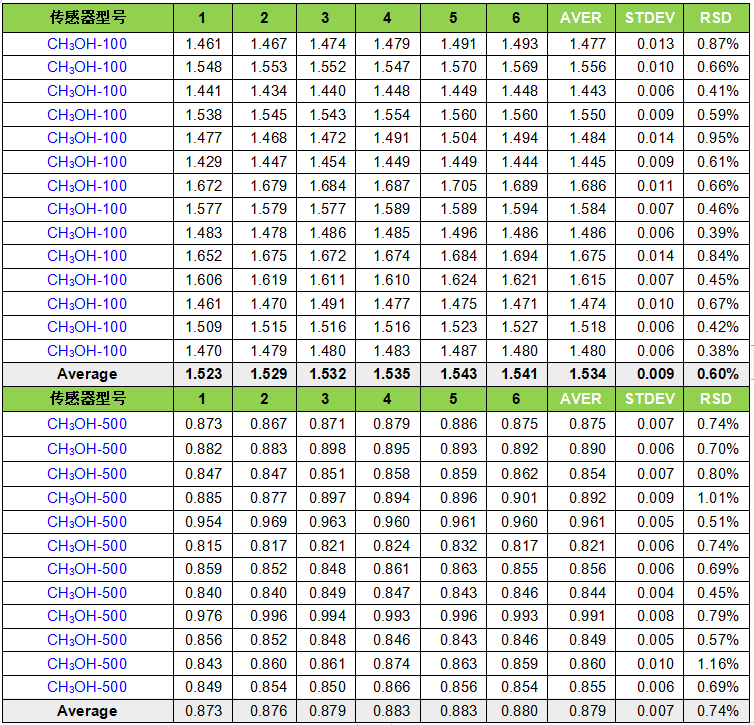Select the cell with value 0.815

pos(203,546)
